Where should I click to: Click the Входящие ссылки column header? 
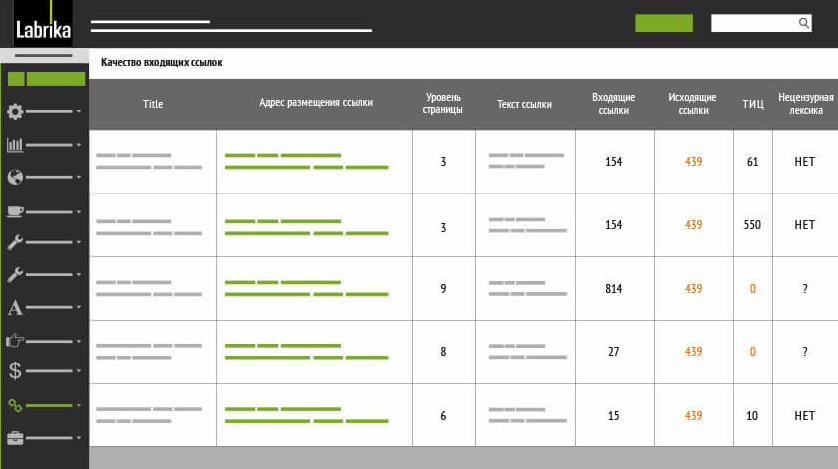[614, 104]
